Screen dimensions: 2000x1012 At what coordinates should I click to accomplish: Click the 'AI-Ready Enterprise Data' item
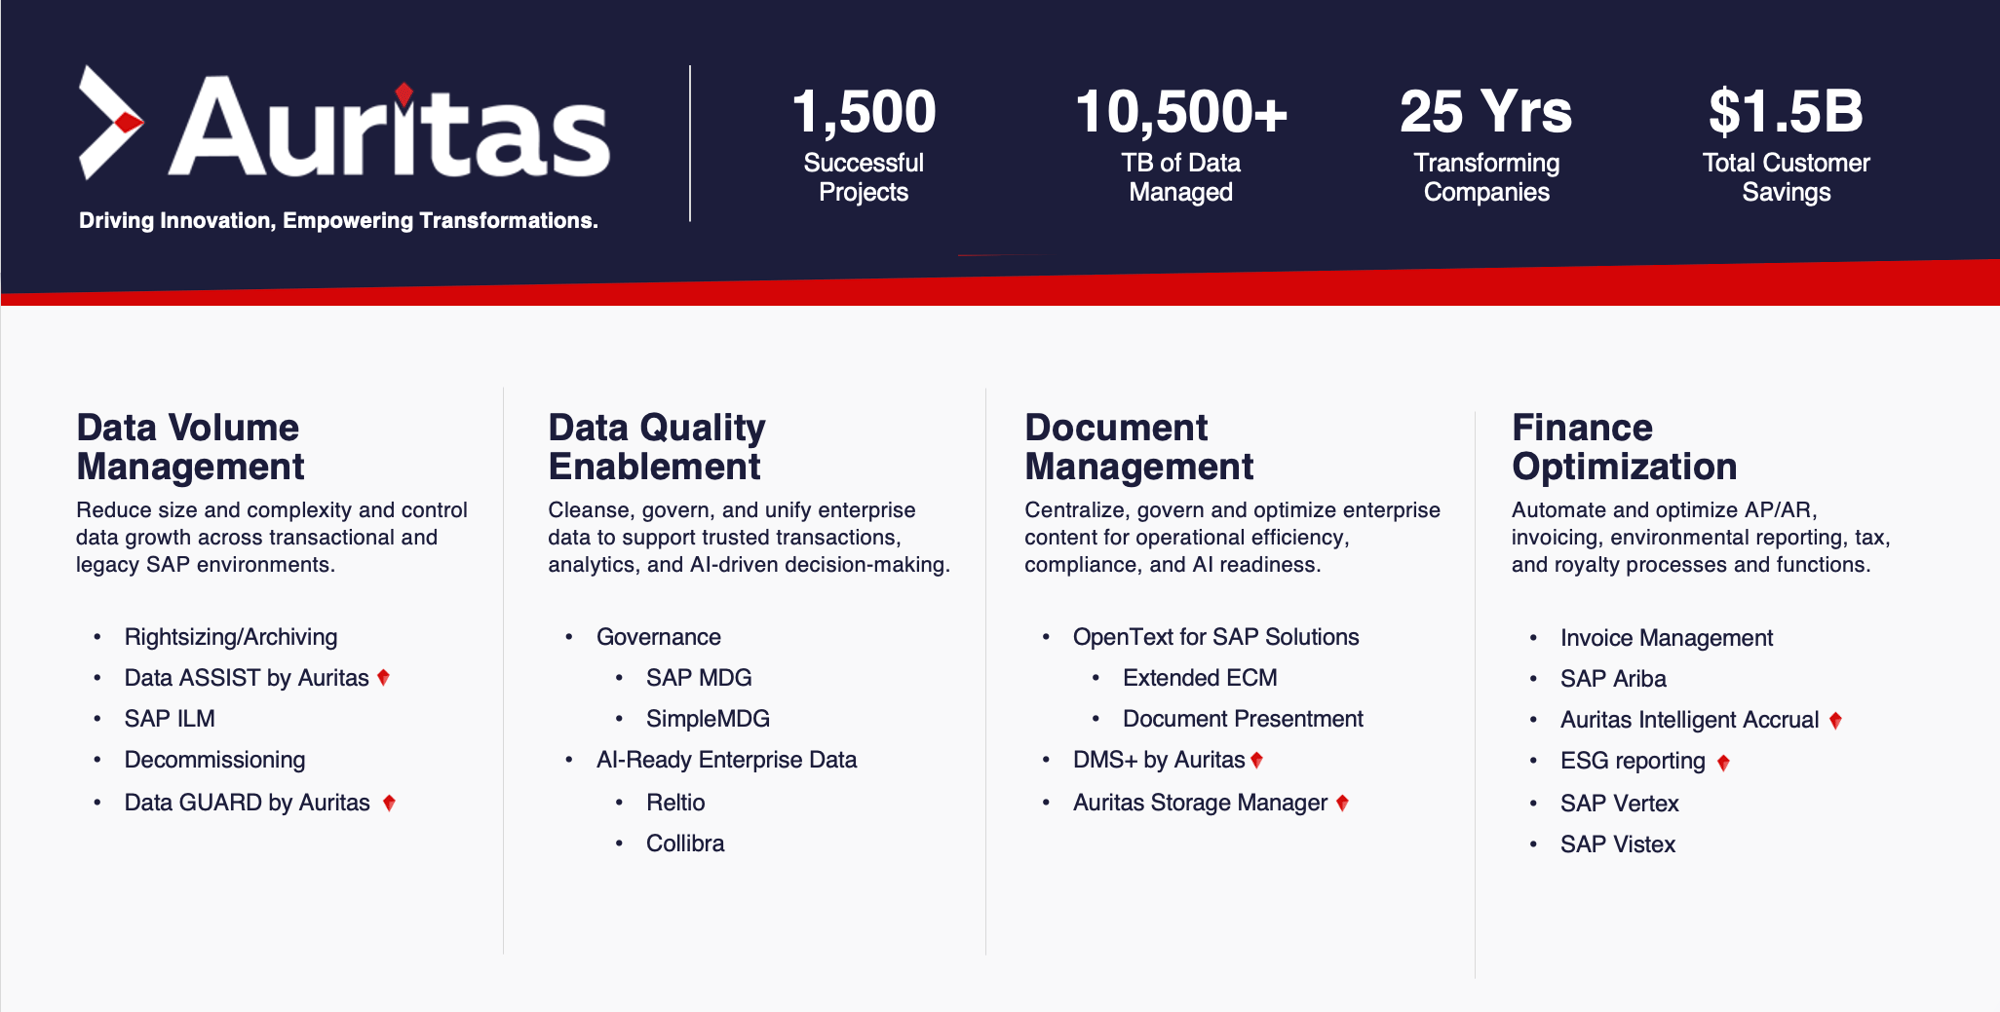tap(727, 760)
